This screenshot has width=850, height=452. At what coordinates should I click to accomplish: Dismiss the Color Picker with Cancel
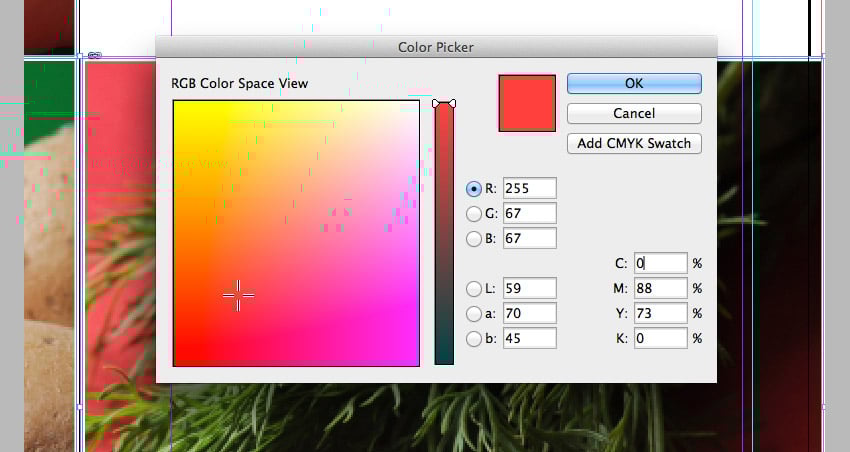634,113
